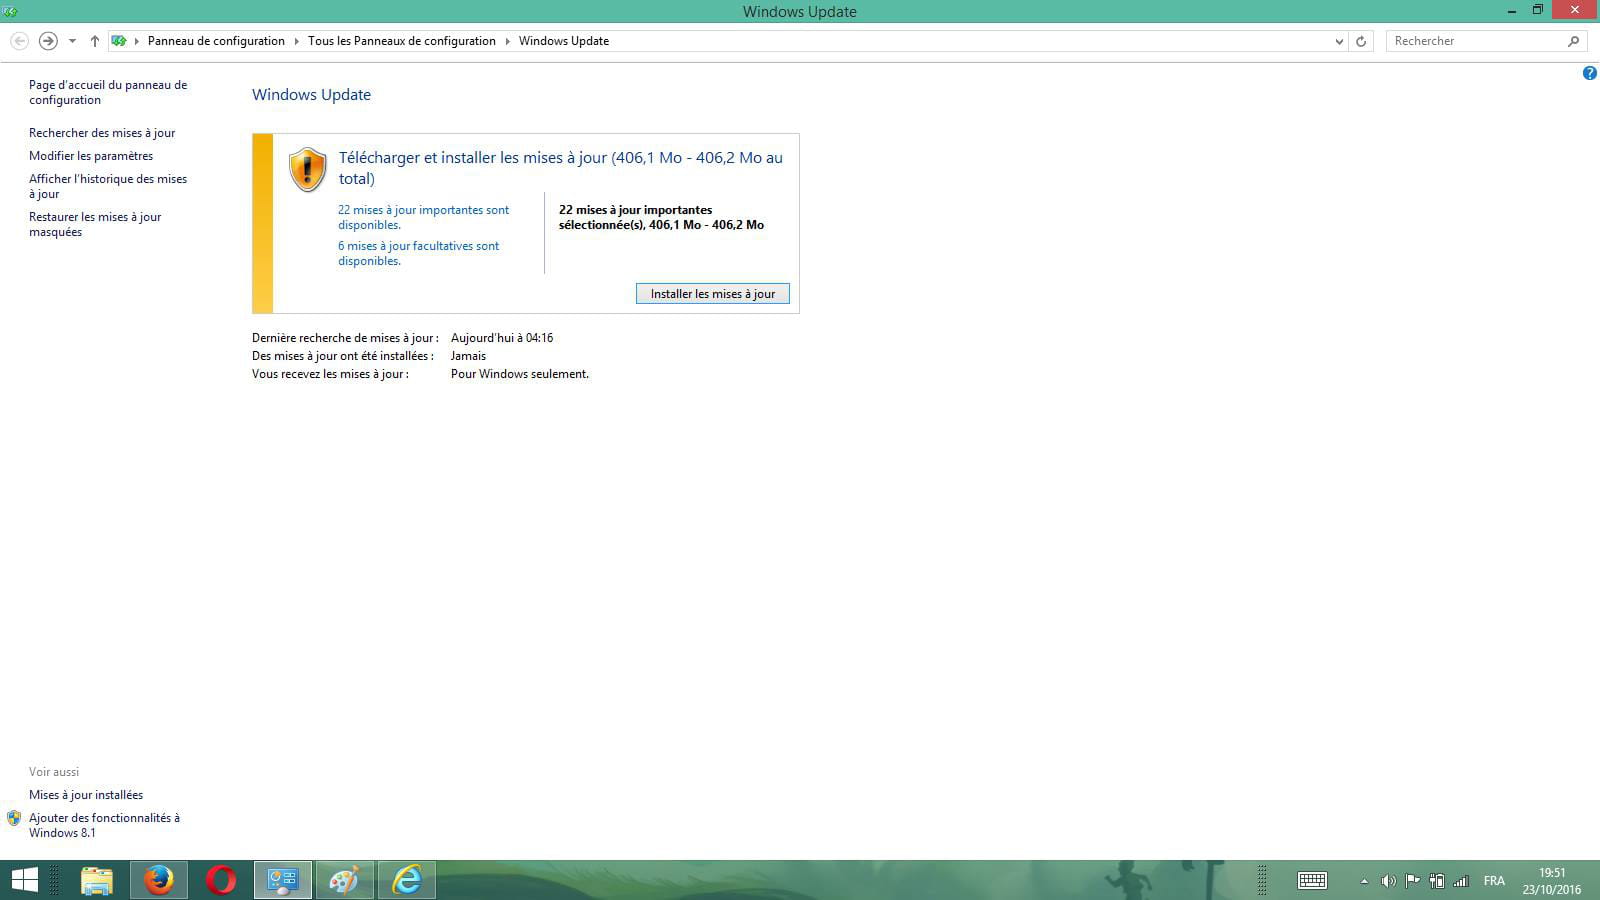
Task: Open Mises à jour installées link
Action: tap(86, 795)
